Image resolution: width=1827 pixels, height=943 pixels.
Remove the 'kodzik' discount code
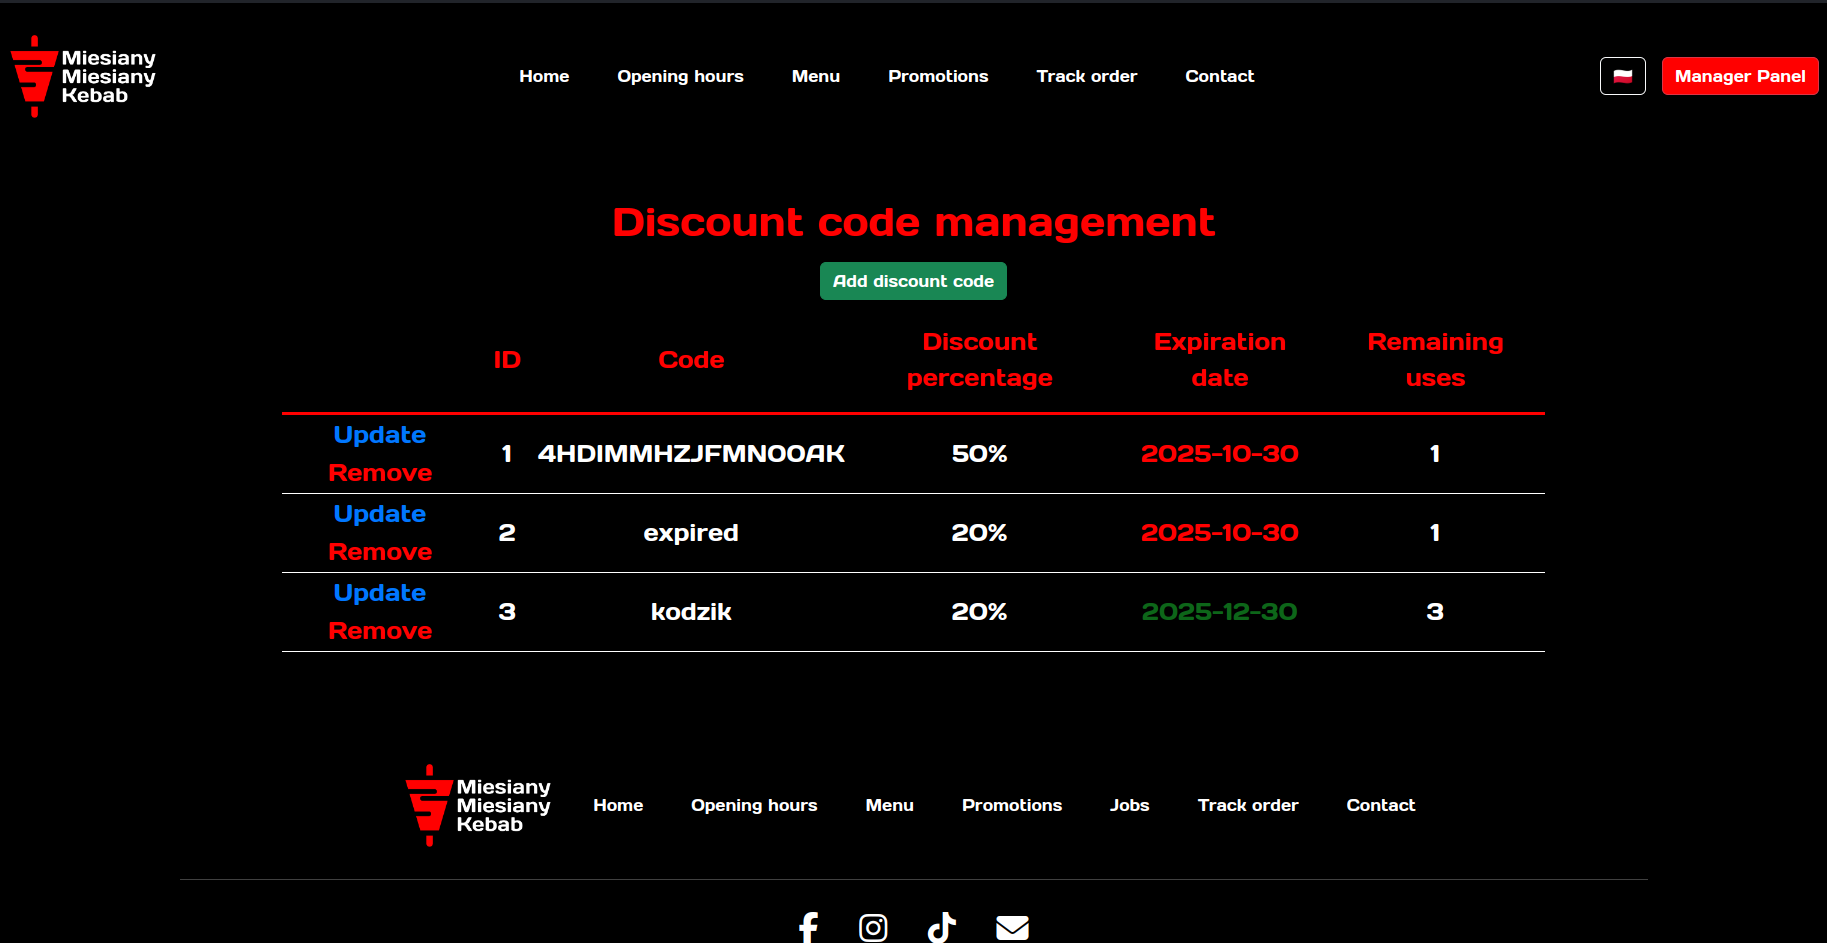pos(380,631)
